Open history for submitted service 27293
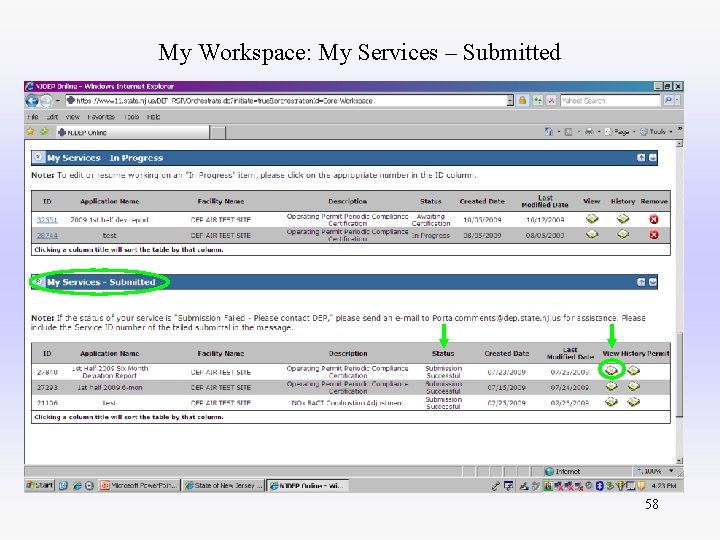The height and width of the screenshot is (540, 720). [x=634, y=386]
